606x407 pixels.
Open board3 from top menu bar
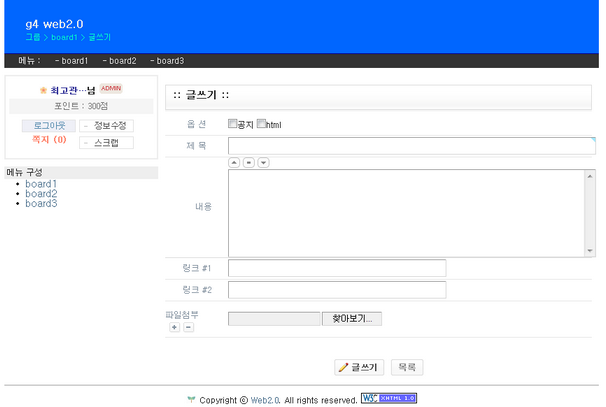point(167,61)
